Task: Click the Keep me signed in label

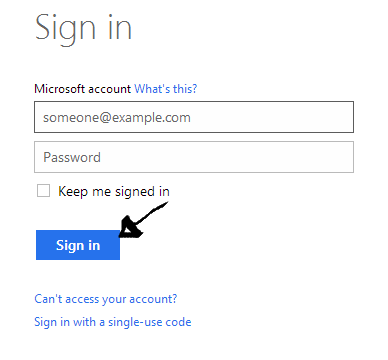Action: point(114,192)
